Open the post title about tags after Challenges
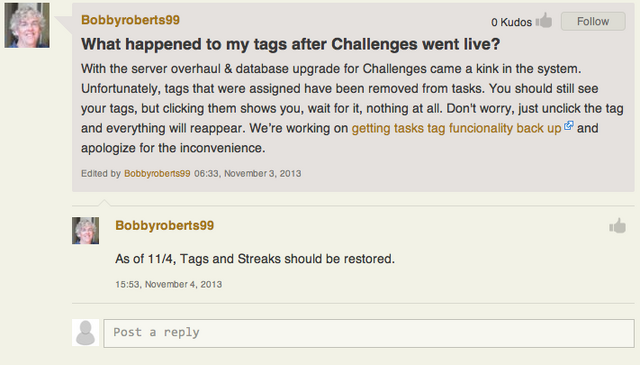This screenshot has height=365, width=640. click(x=291, y=44)
